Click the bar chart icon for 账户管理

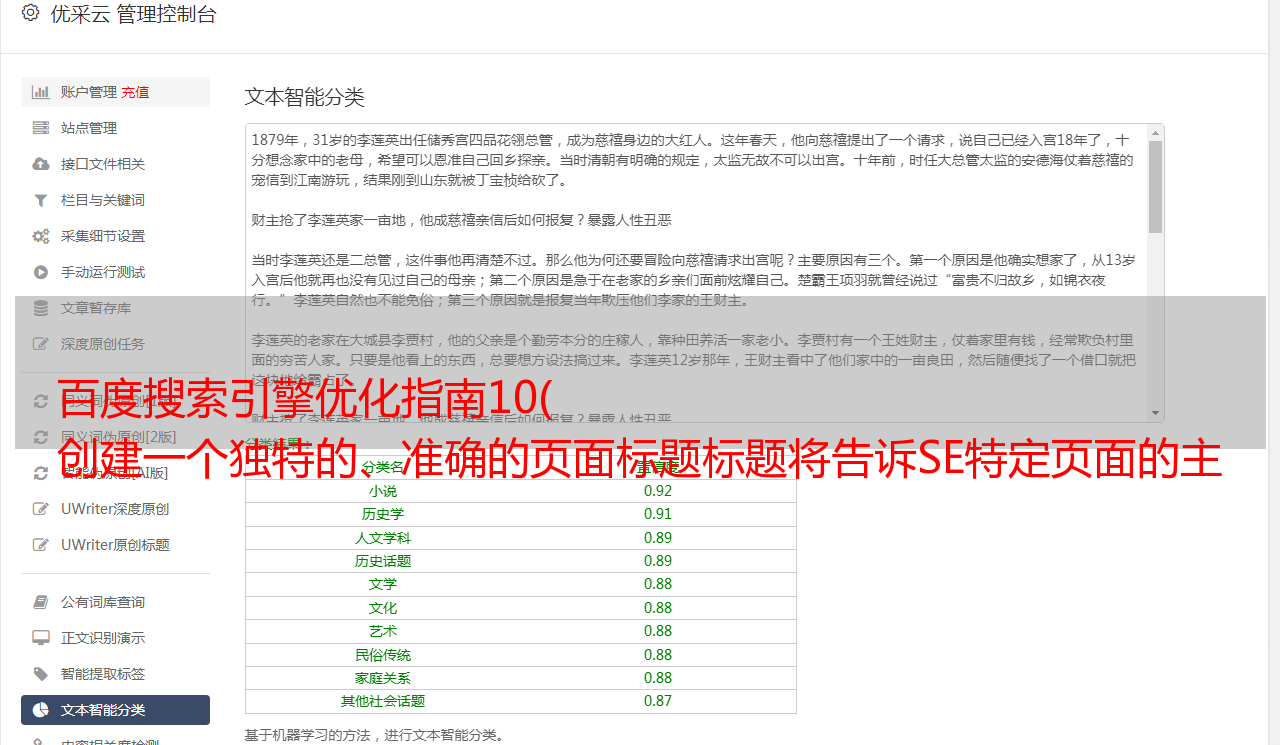coord(40,92)
